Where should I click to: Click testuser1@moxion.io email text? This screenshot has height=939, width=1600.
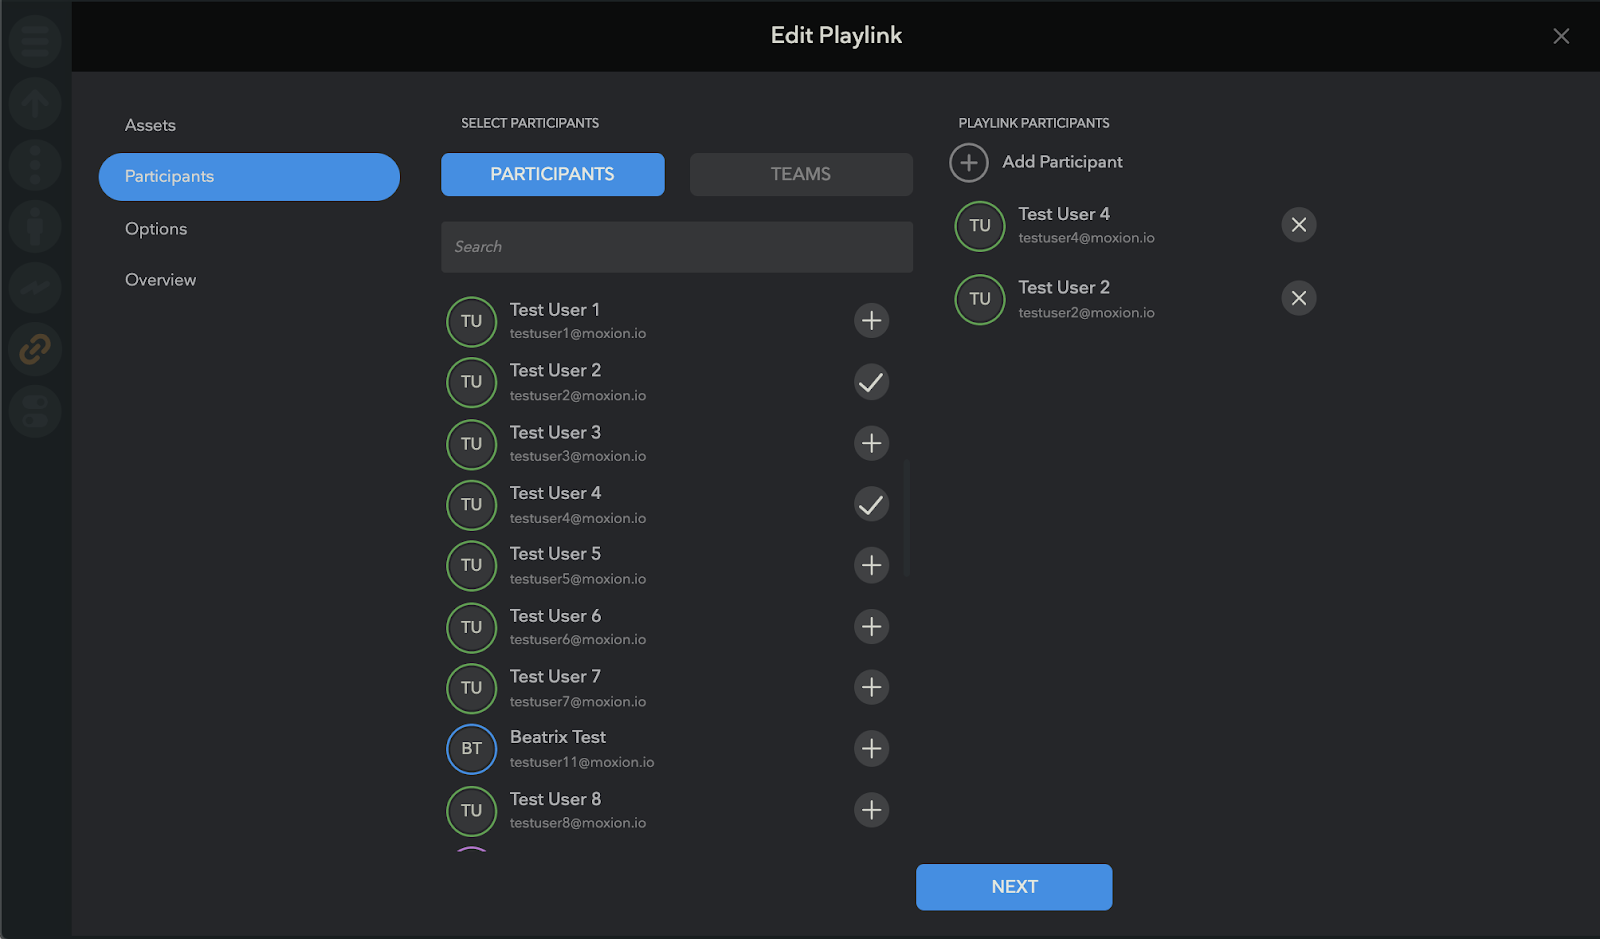(x=578, y=334)
